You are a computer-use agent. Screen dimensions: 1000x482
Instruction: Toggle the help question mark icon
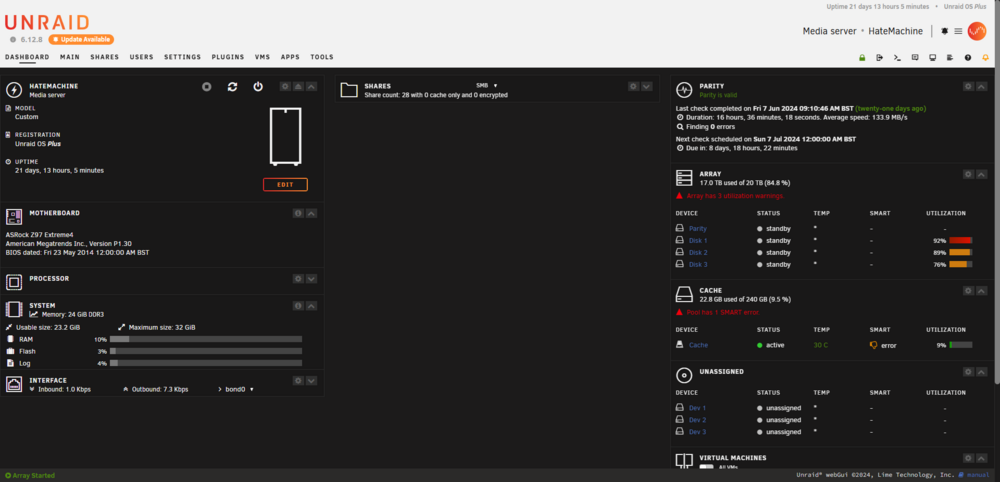click(967, 57)
